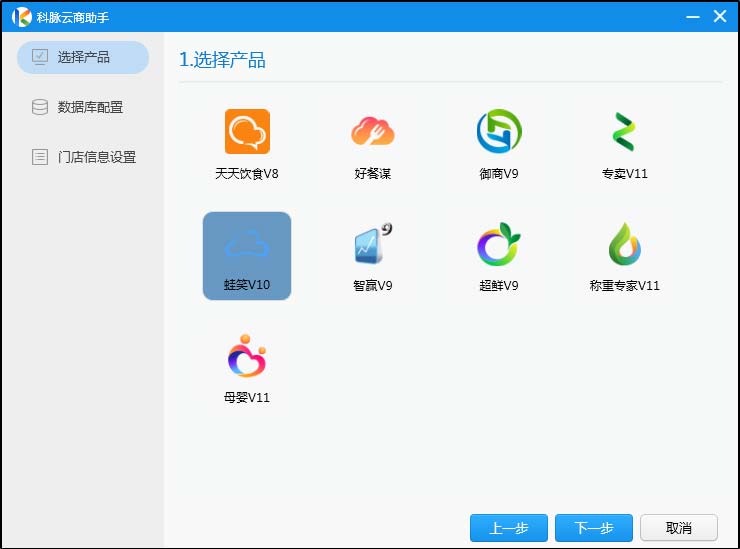
Task: Click the 智赢V9 label text
Action: (372, 286)
